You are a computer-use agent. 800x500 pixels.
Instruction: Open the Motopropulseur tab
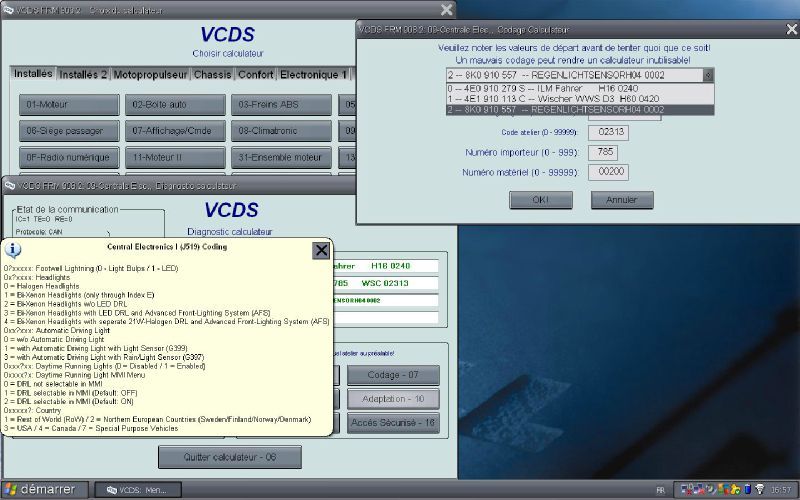coord(150,74)
